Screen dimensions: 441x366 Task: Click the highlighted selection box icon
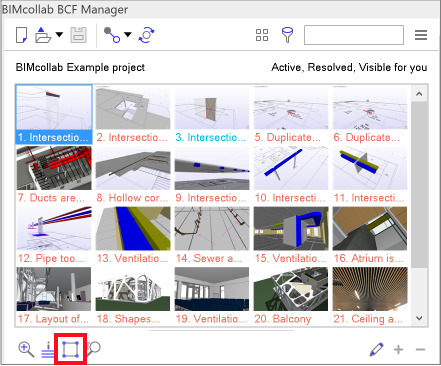click(71, 349)
